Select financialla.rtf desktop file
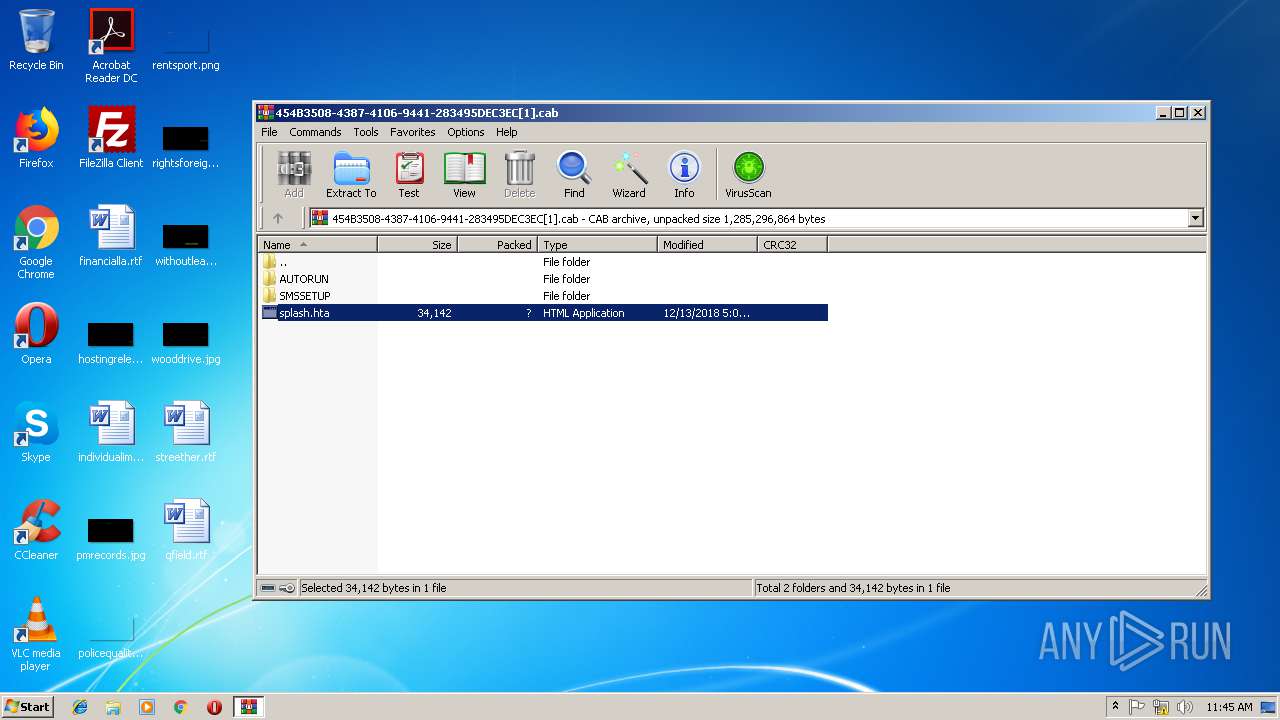 pyautogui.click(x=111, y=236)
